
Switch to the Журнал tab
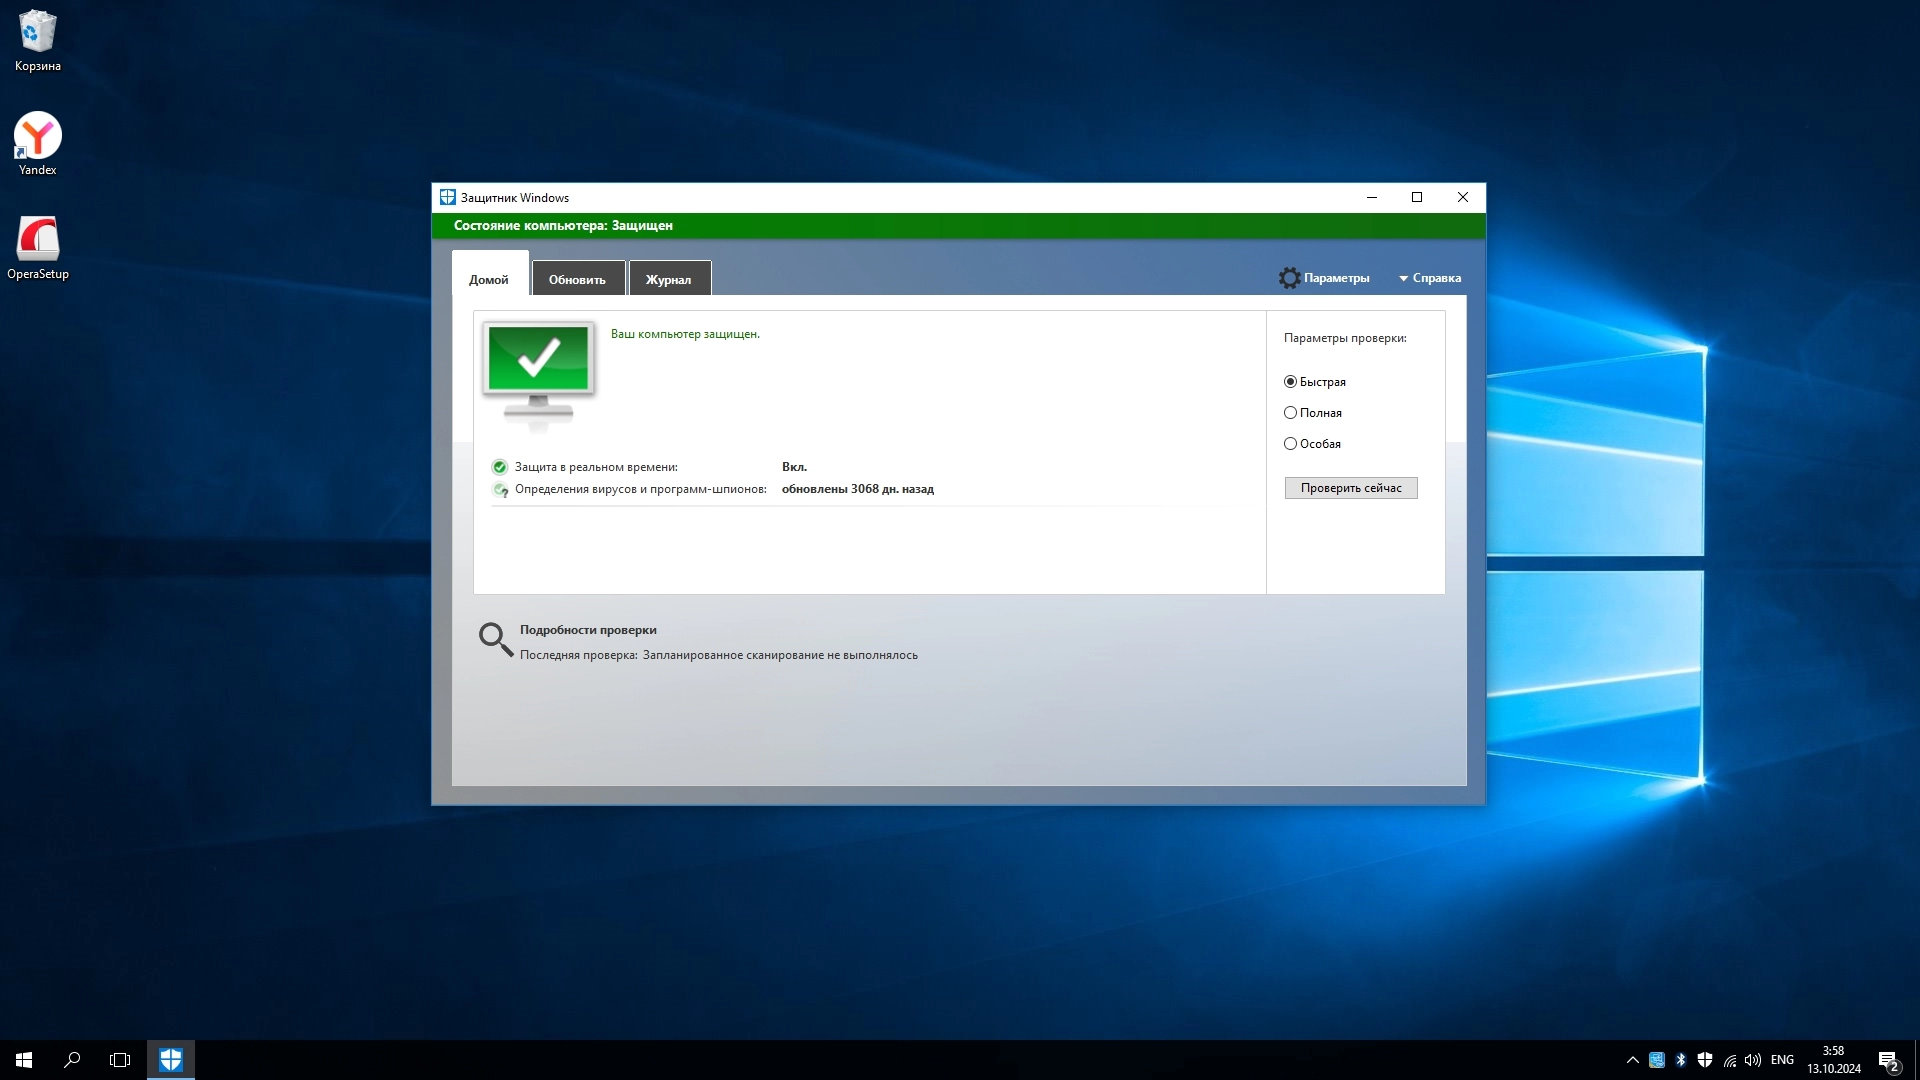pyautogui.click(x=668, y=279)
